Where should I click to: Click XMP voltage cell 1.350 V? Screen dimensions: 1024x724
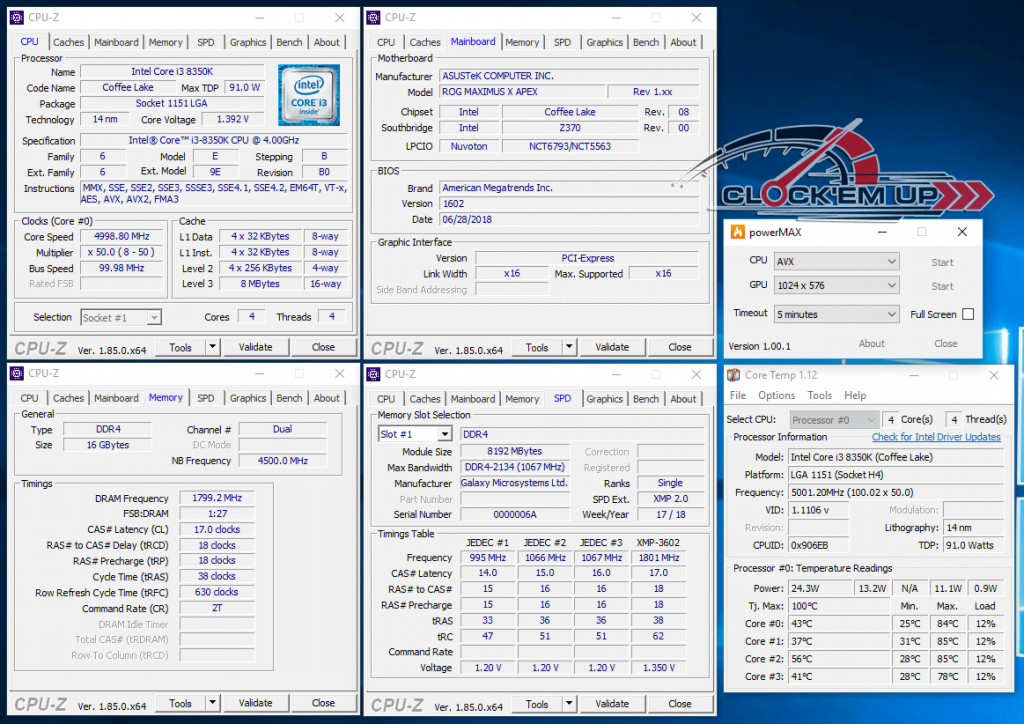point(658,668)
